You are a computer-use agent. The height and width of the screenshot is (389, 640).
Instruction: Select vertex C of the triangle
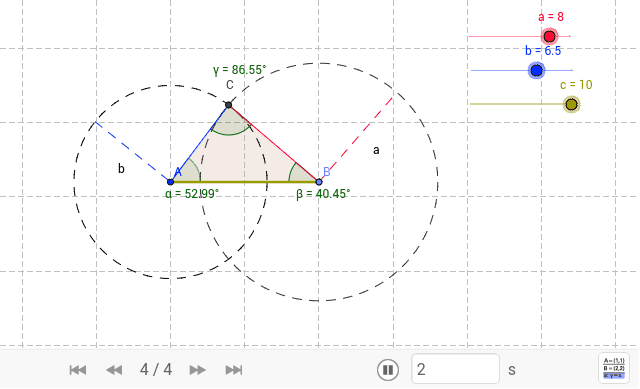(x=229, y=105)
